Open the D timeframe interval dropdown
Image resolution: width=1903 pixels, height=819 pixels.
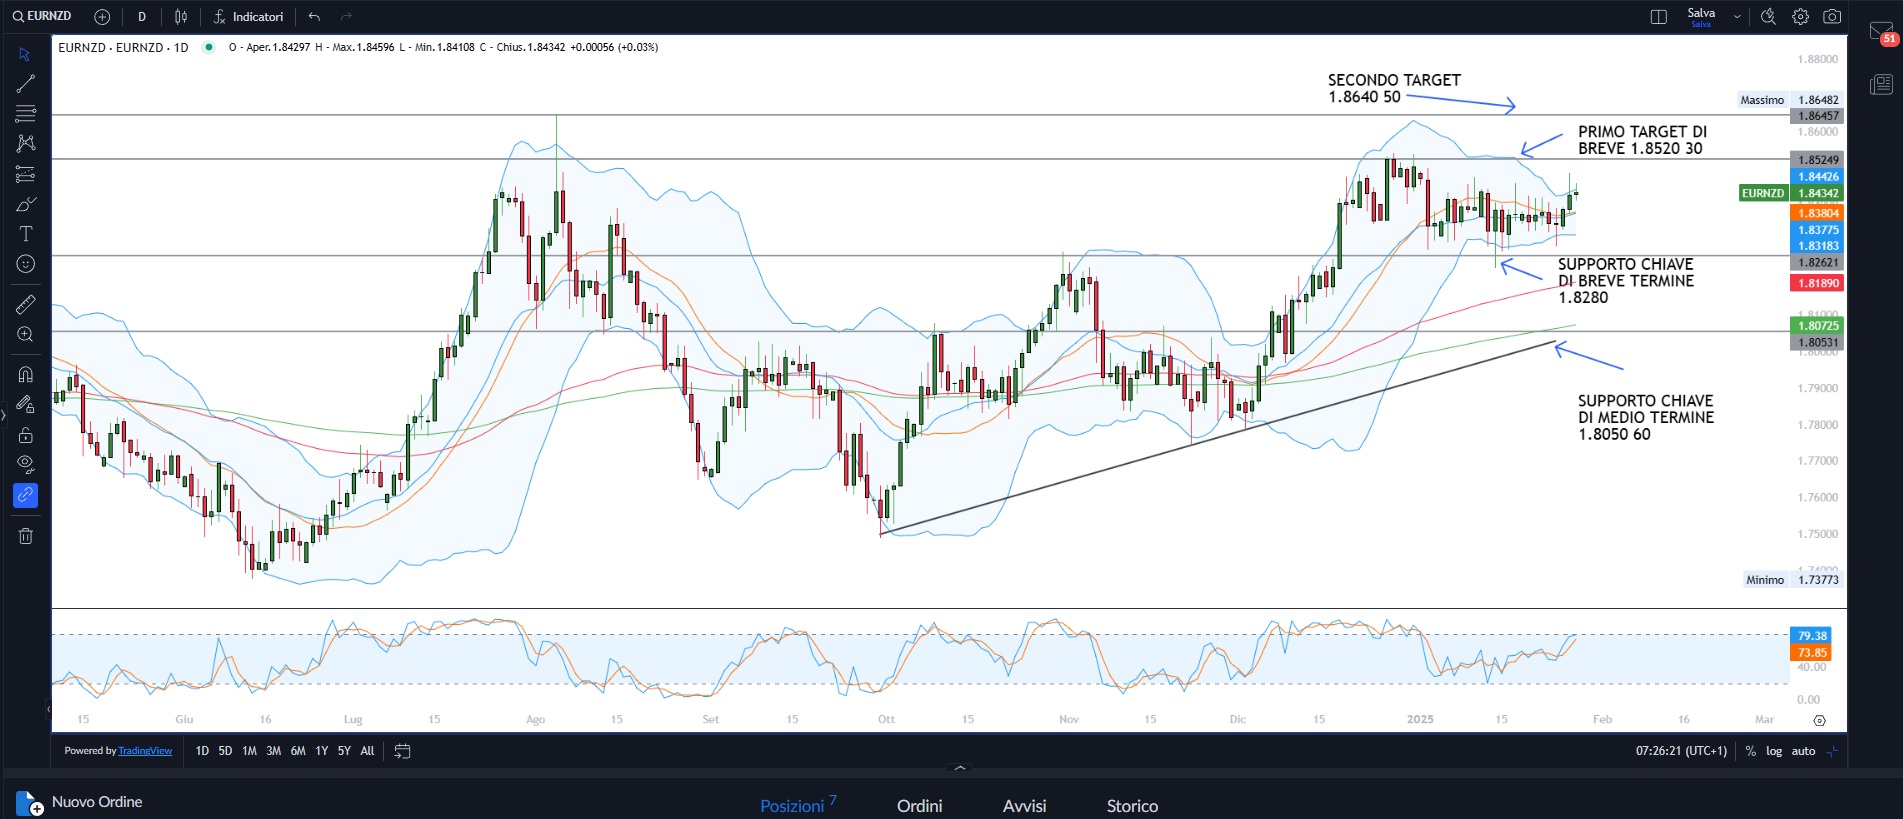point(142,17)
